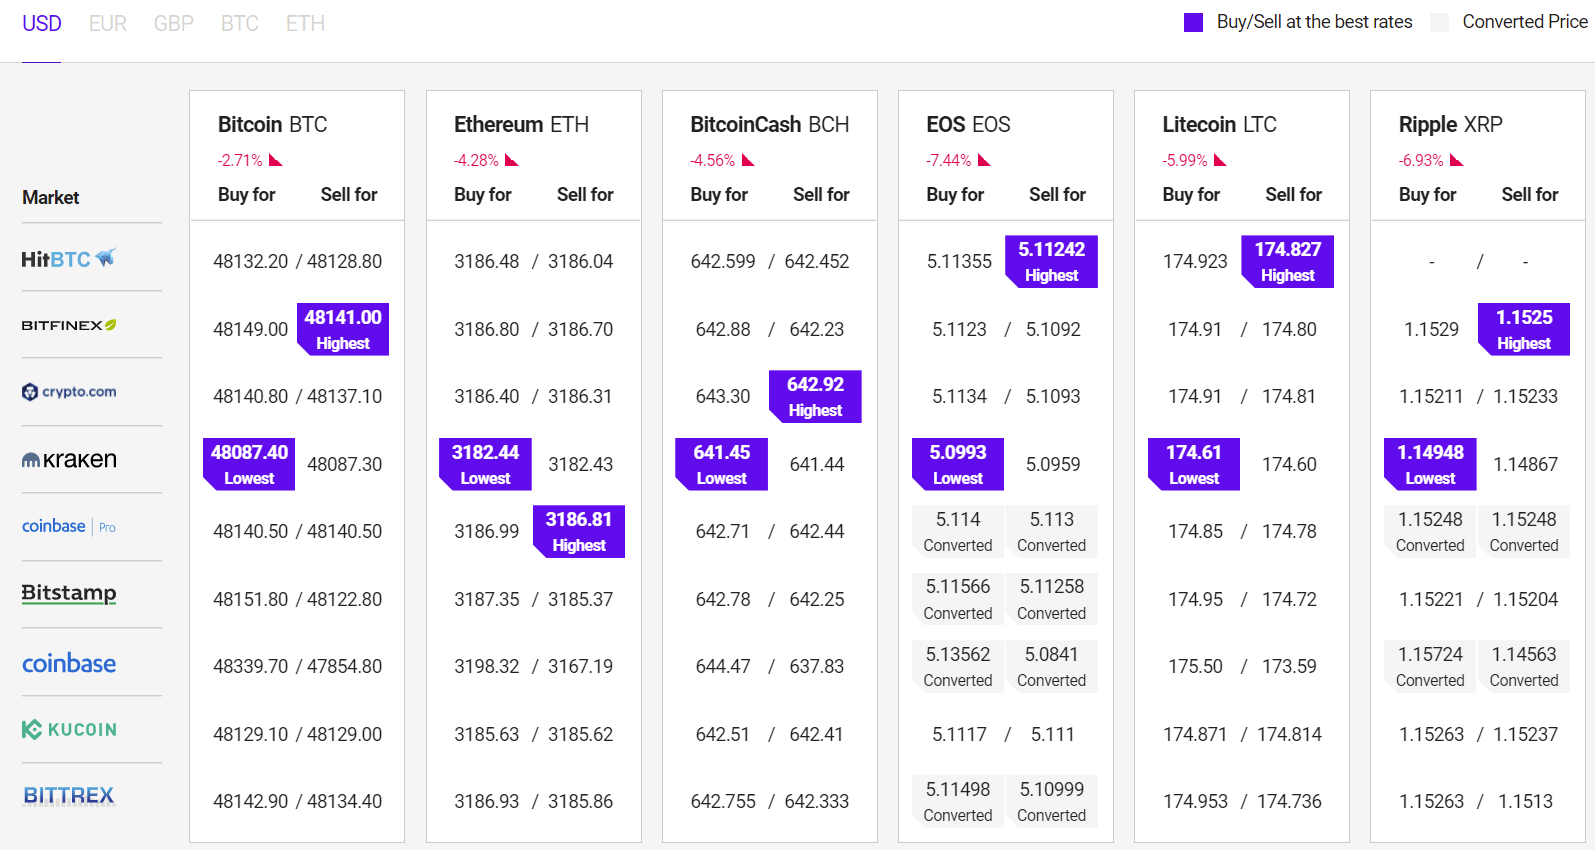This screenshot has width=1595, height=850.
Task: Click Bitfinex highest XRP sell price 1.1525
Action: 1524,329
